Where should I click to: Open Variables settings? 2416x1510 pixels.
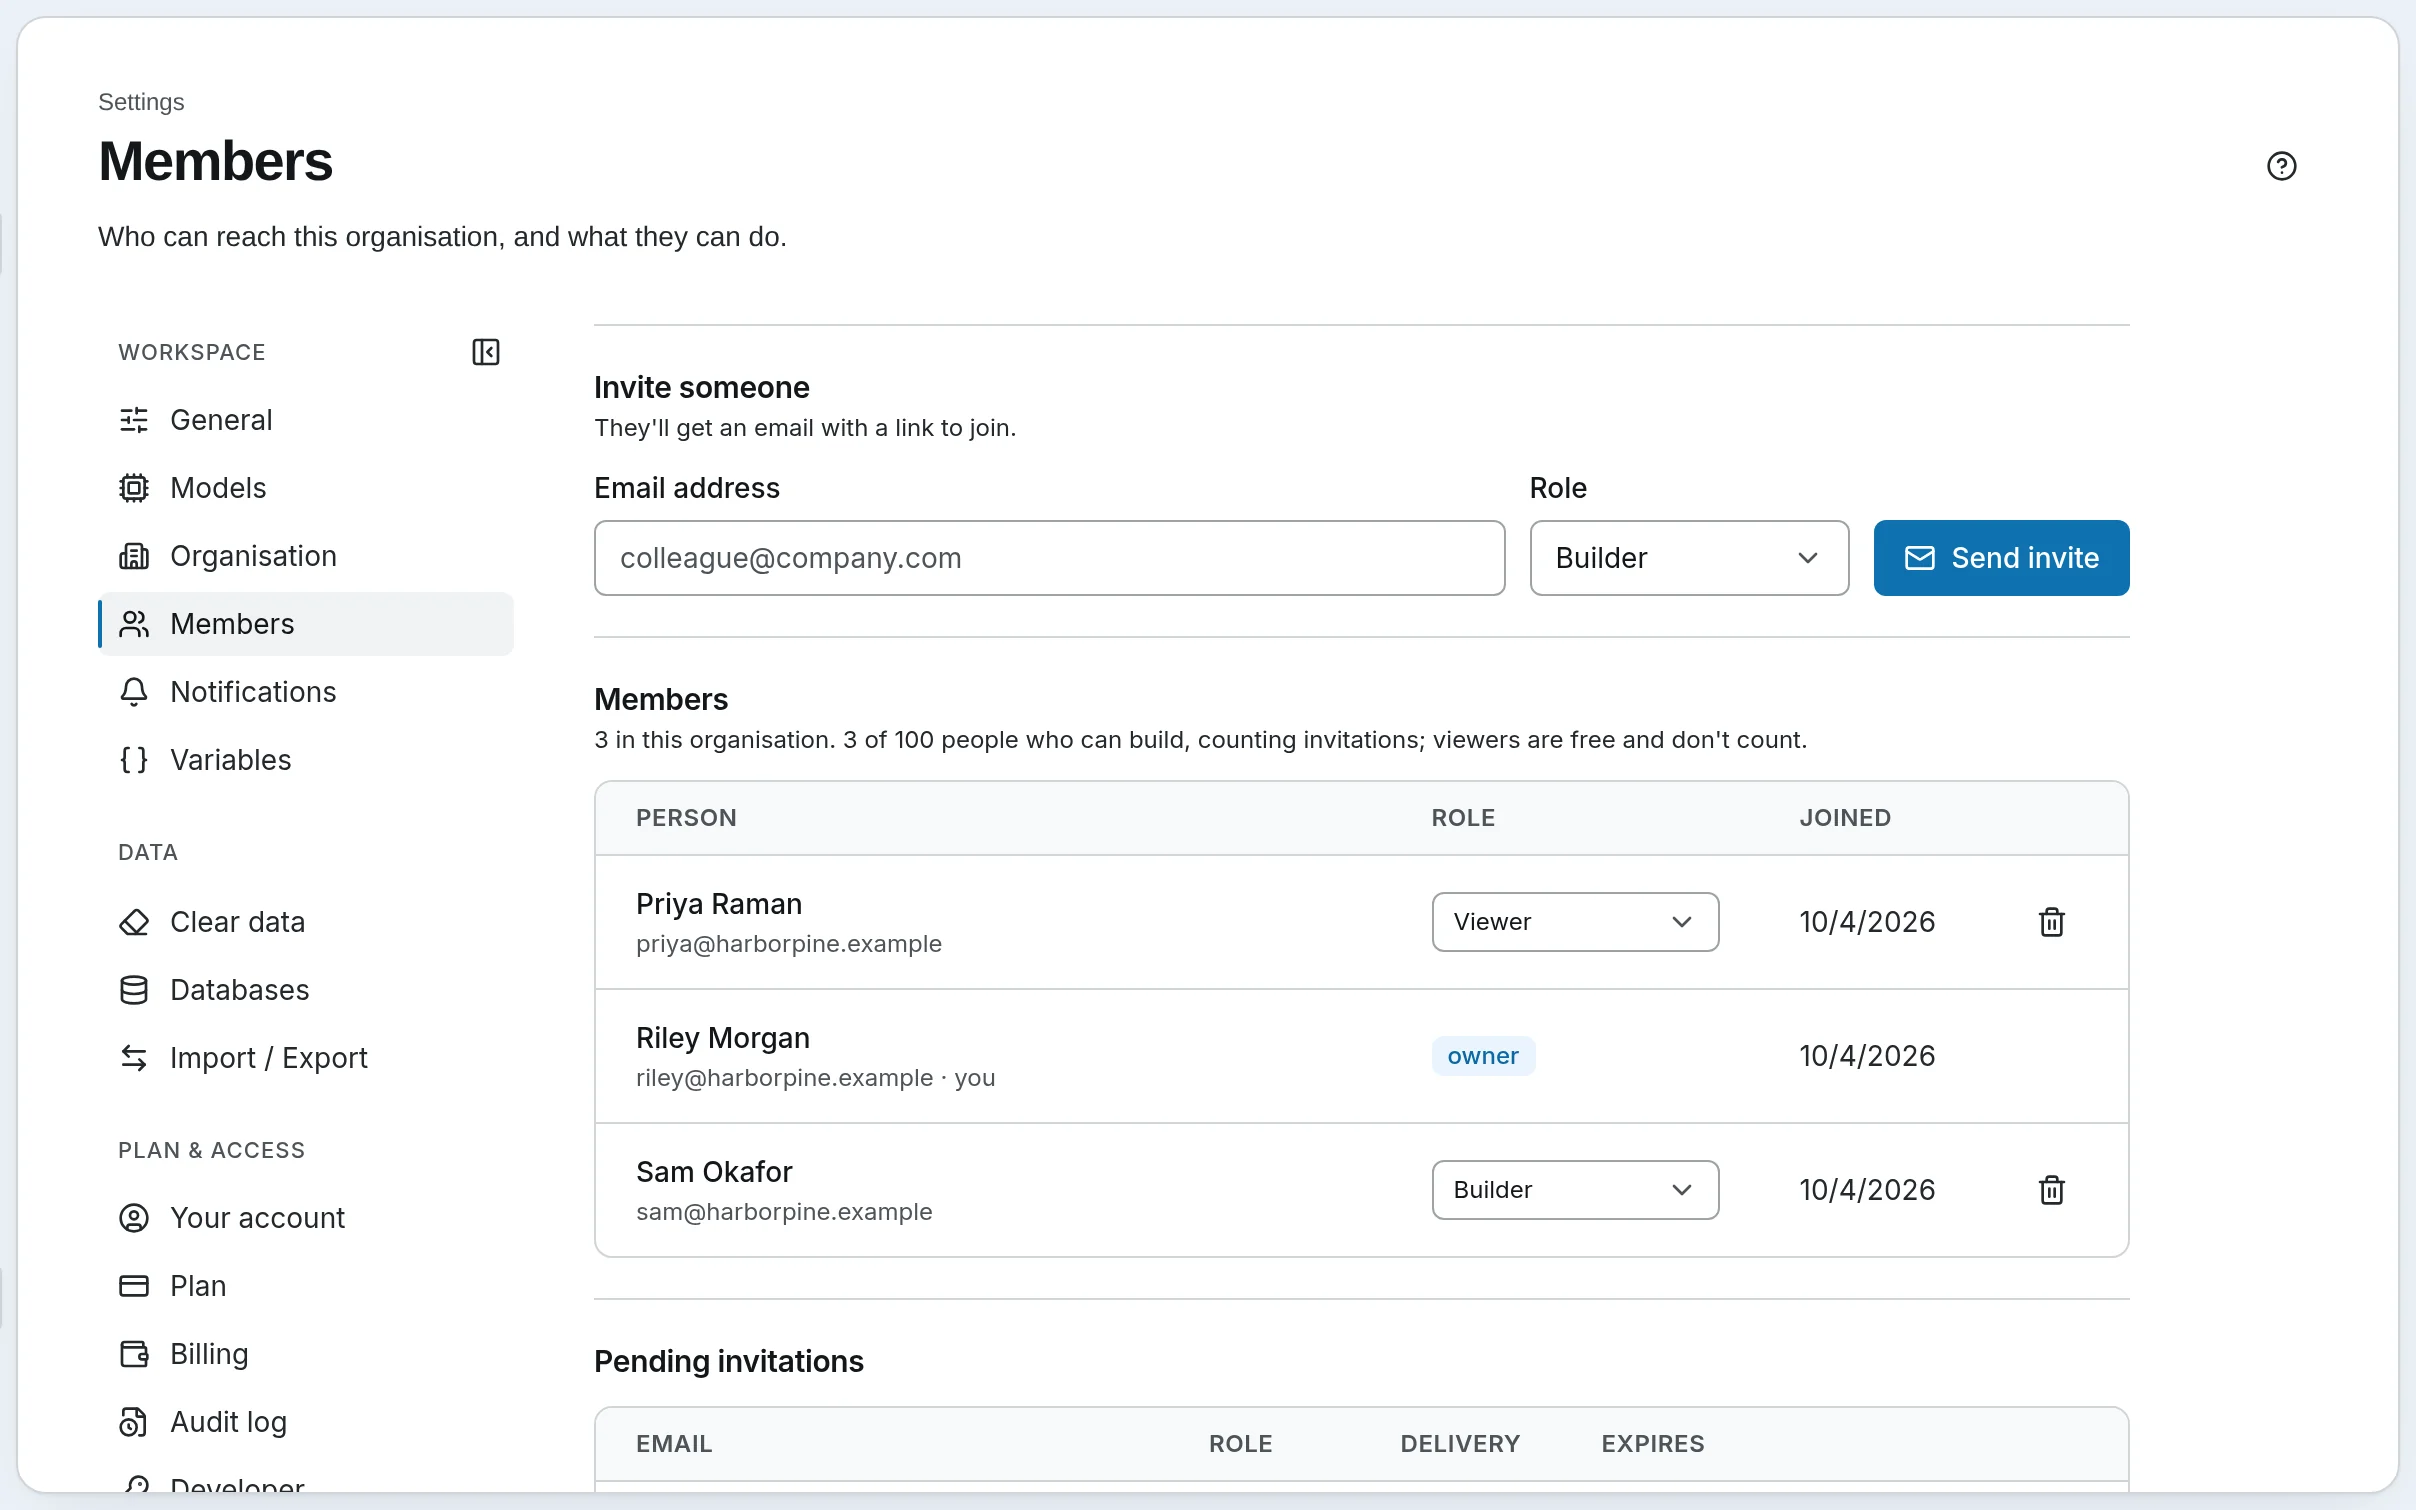306,760
